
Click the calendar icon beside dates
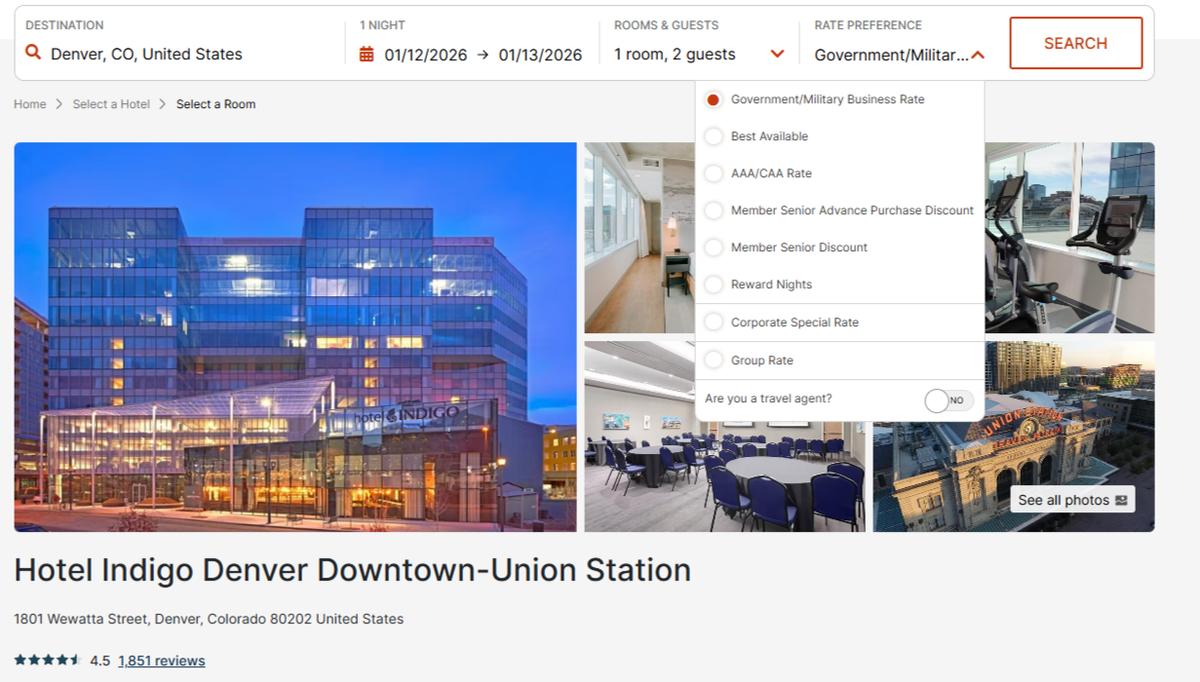tap(367, 55)
